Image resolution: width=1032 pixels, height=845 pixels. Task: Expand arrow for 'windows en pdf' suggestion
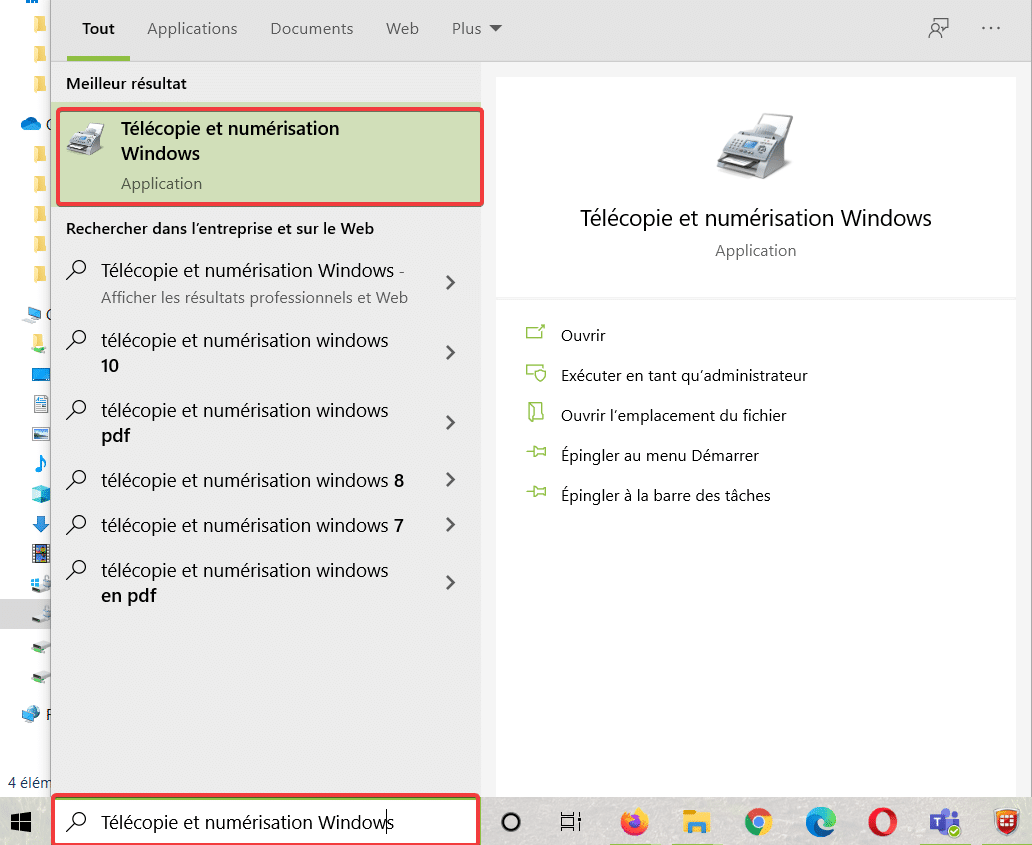tap(451, 582)
